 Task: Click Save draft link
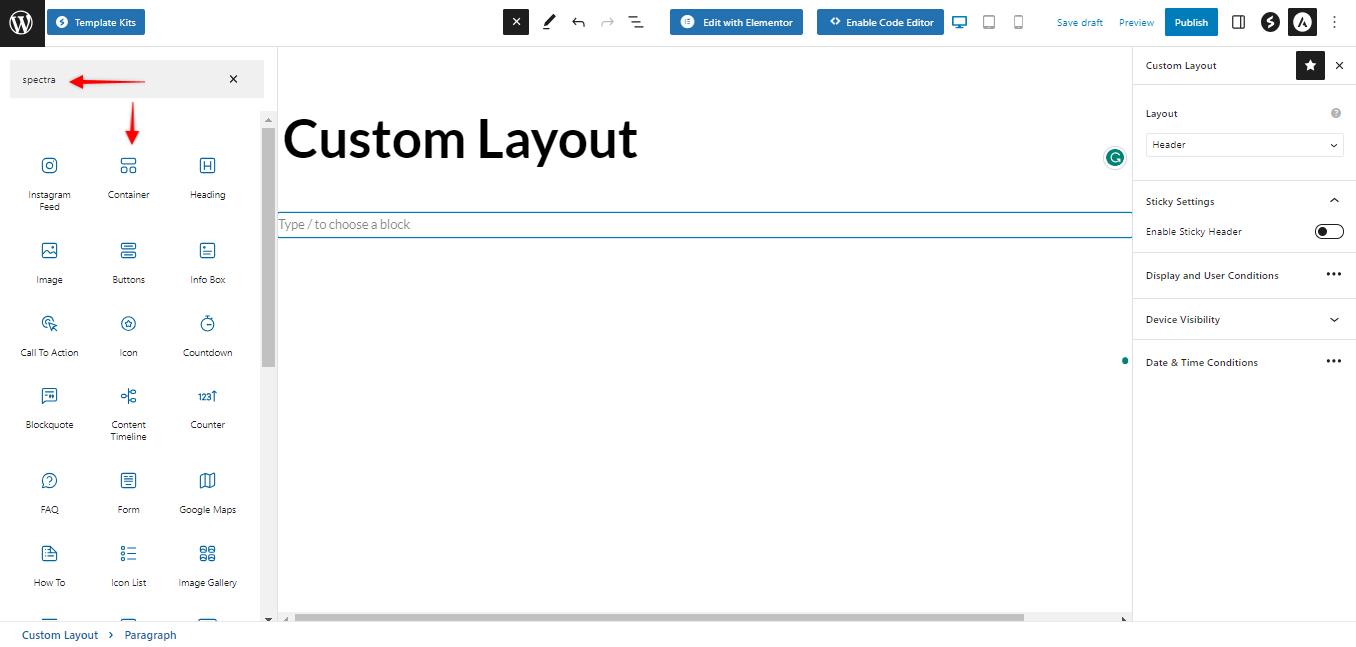pos(1080,22)
